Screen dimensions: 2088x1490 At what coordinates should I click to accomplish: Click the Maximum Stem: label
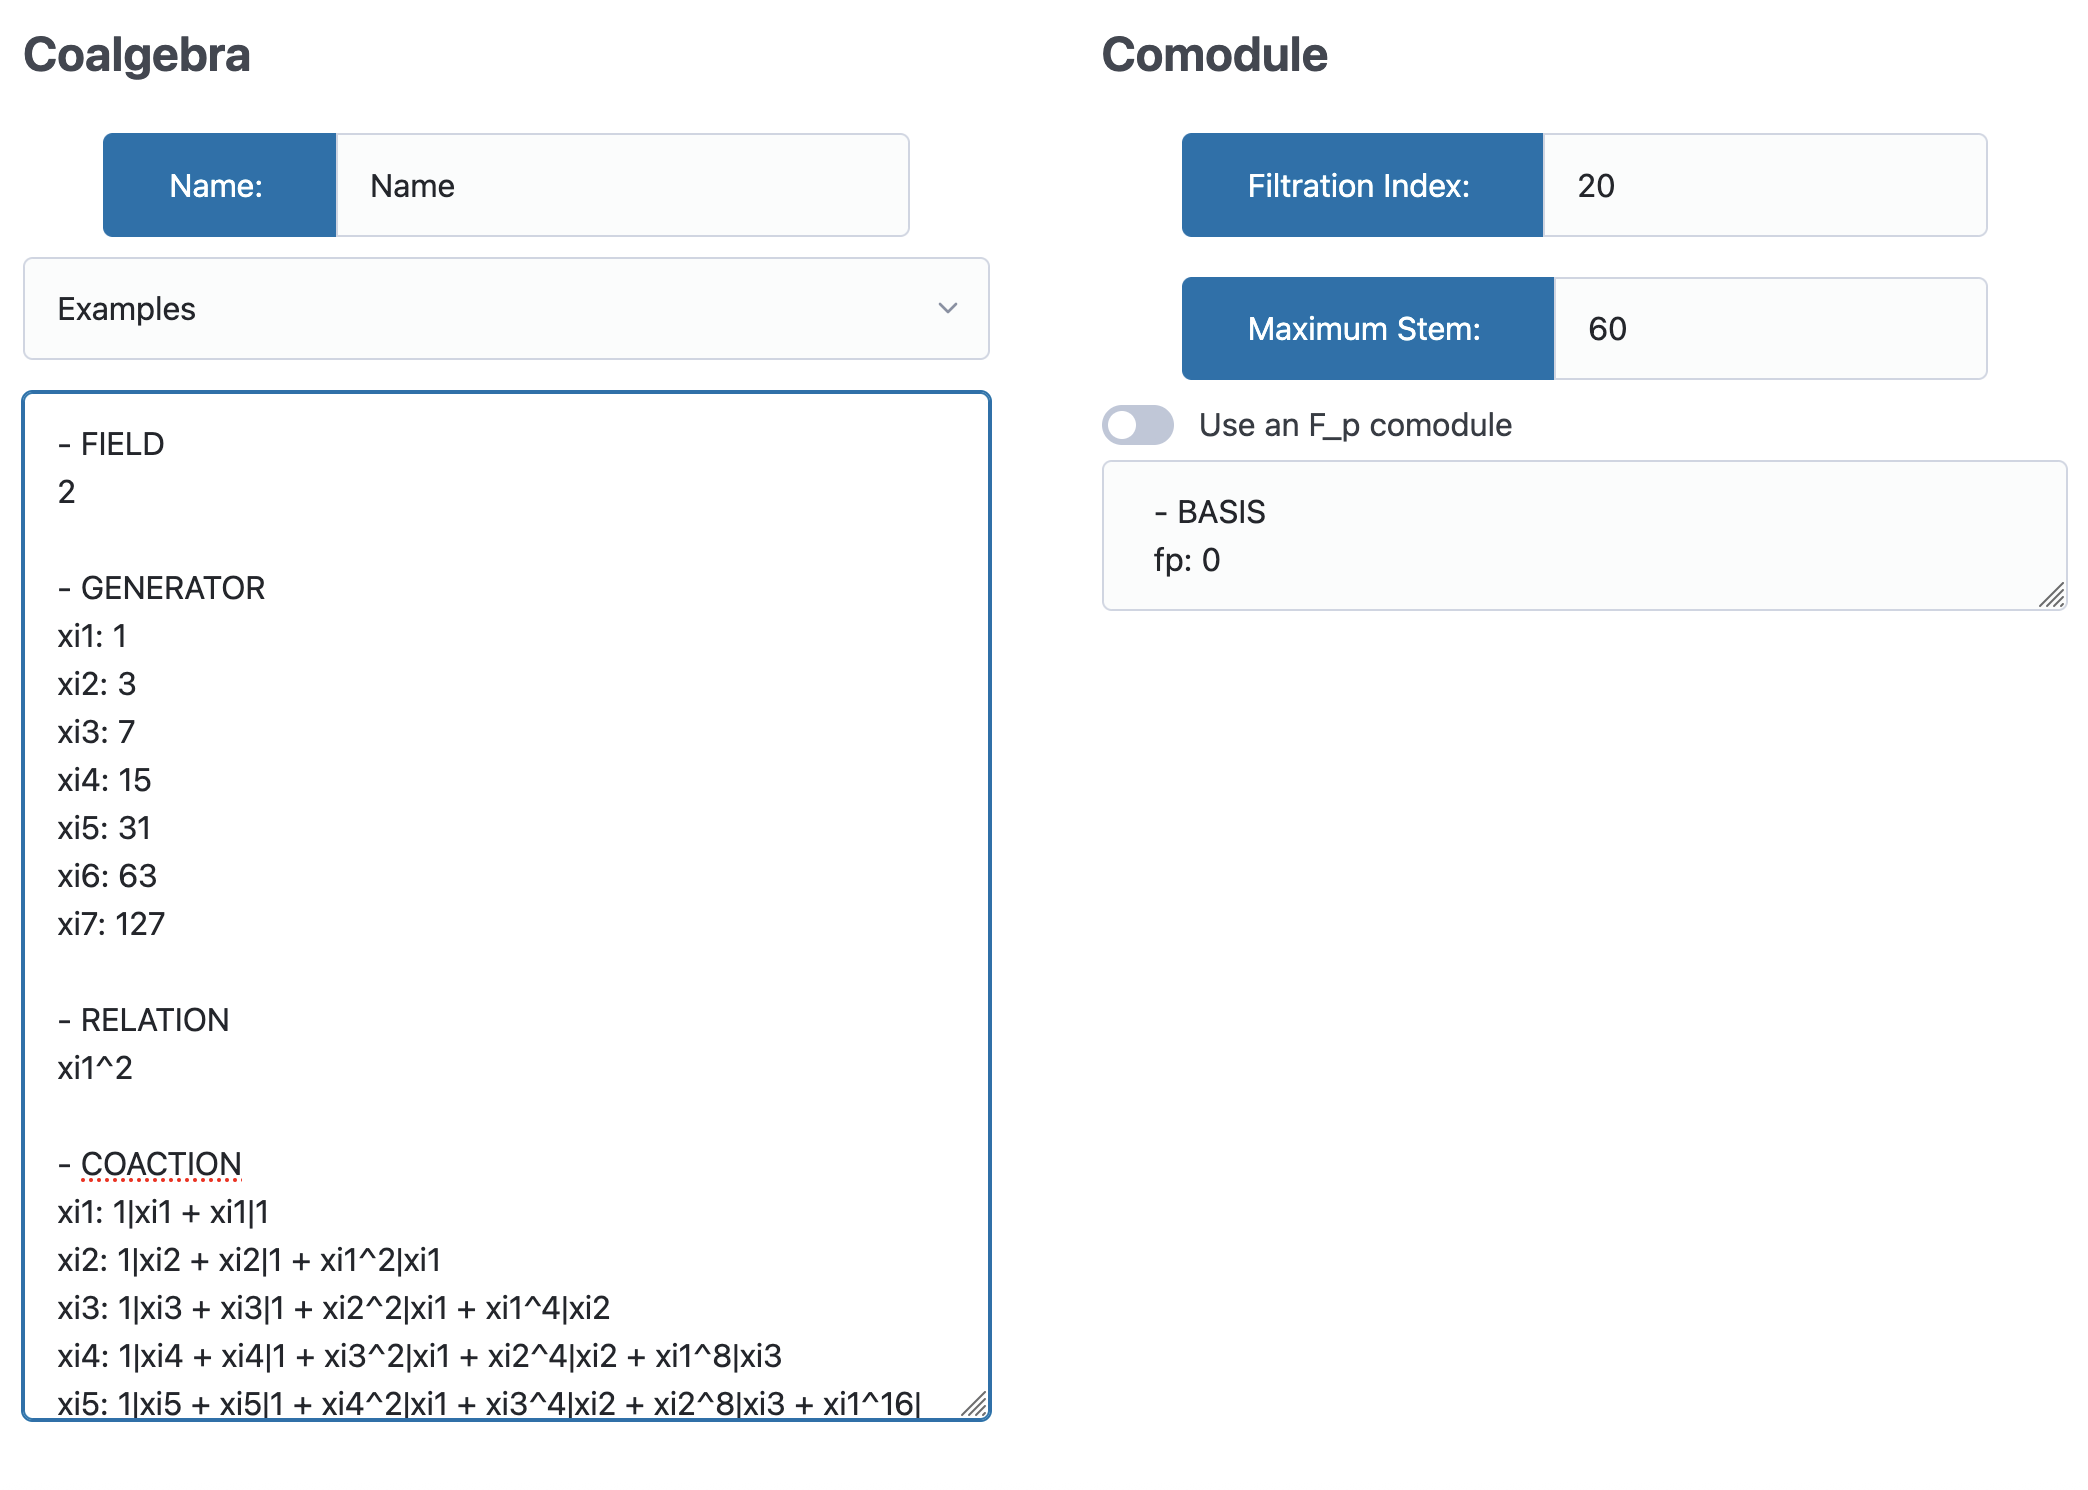tap(1366, 329)
